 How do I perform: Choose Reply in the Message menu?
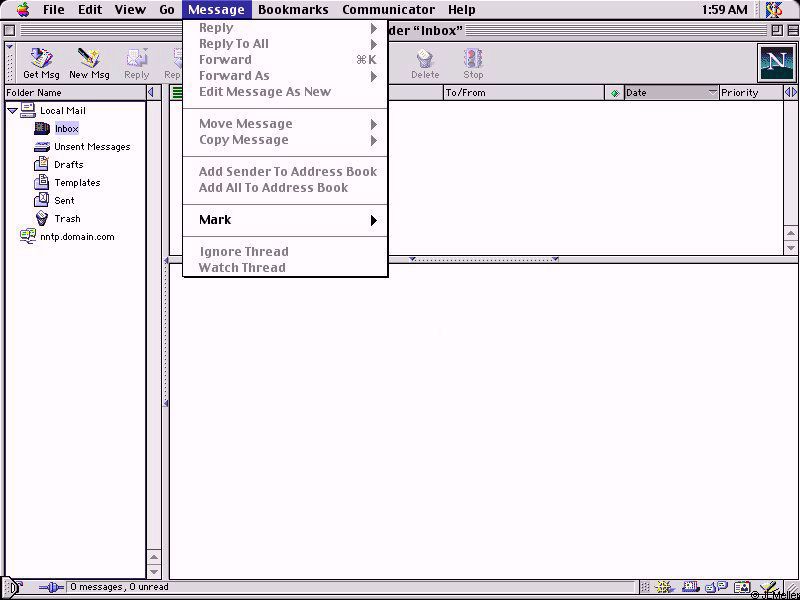tap(285, 28)
